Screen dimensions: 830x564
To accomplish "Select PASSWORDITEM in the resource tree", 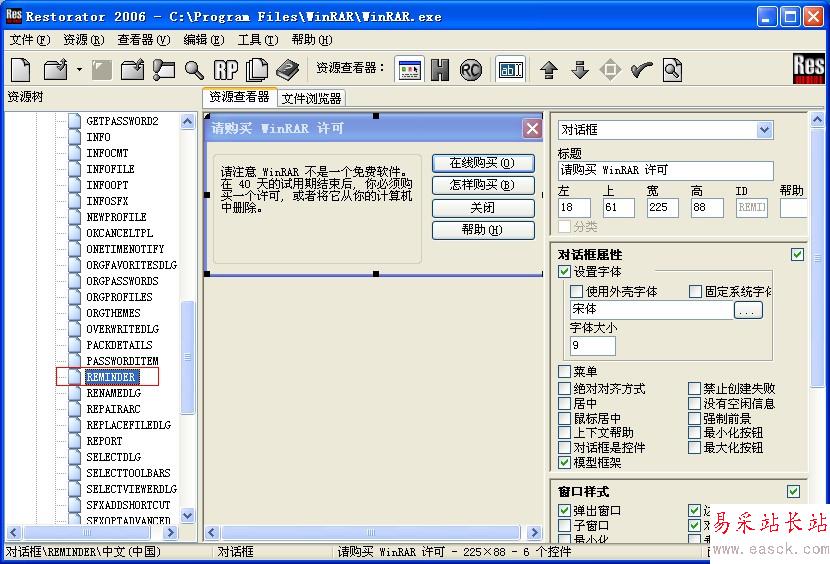I will (x=122, y=361).
